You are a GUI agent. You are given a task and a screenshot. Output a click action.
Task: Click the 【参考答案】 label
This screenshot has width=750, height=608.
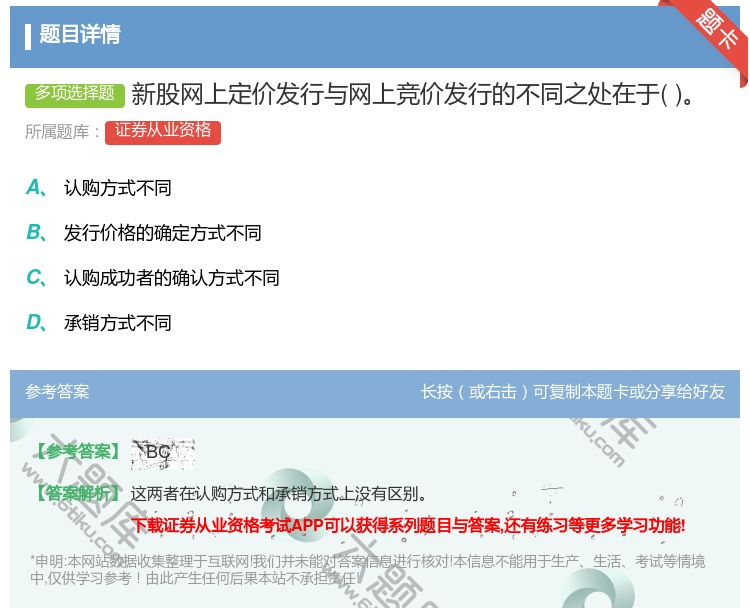(x=78, y=451)
